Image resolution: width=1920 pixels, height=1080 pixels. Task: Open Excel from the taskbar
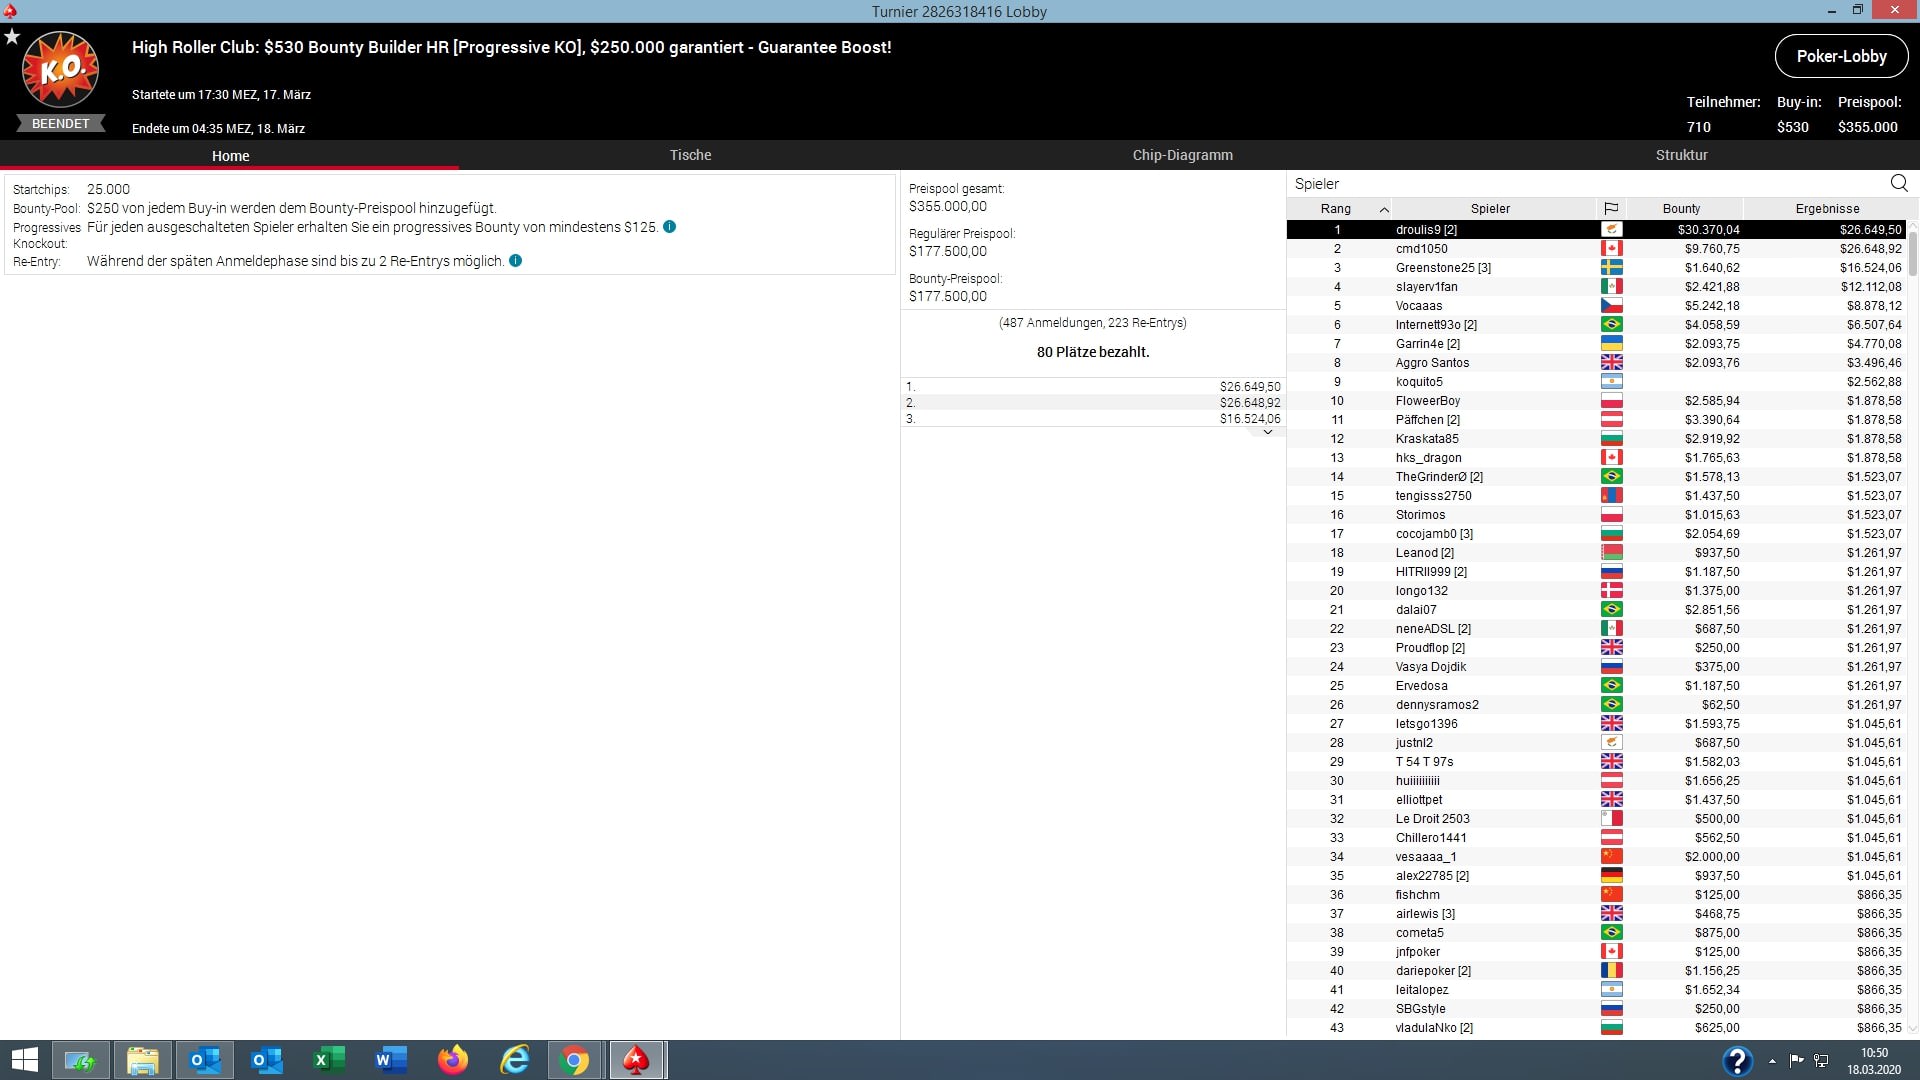coord(328,1060)
